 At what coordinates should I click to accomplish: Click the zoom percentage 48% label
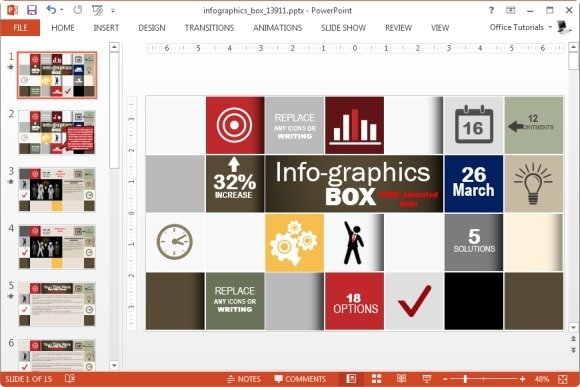542,379
